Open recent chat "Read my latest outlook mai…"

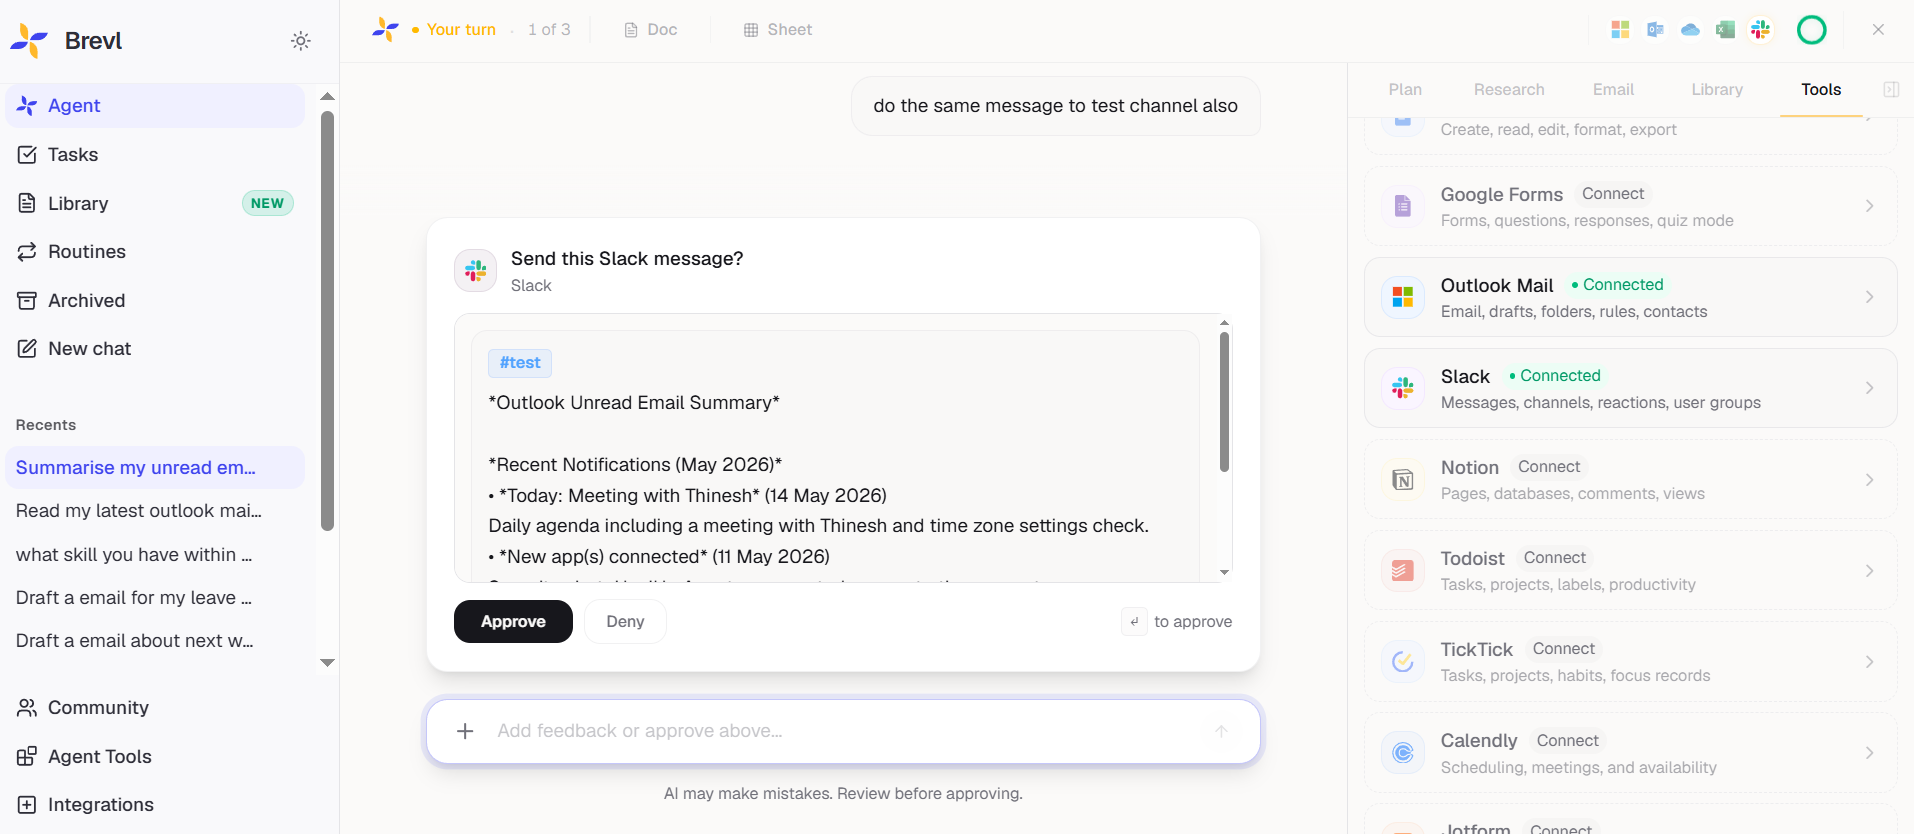click(155, 511)
